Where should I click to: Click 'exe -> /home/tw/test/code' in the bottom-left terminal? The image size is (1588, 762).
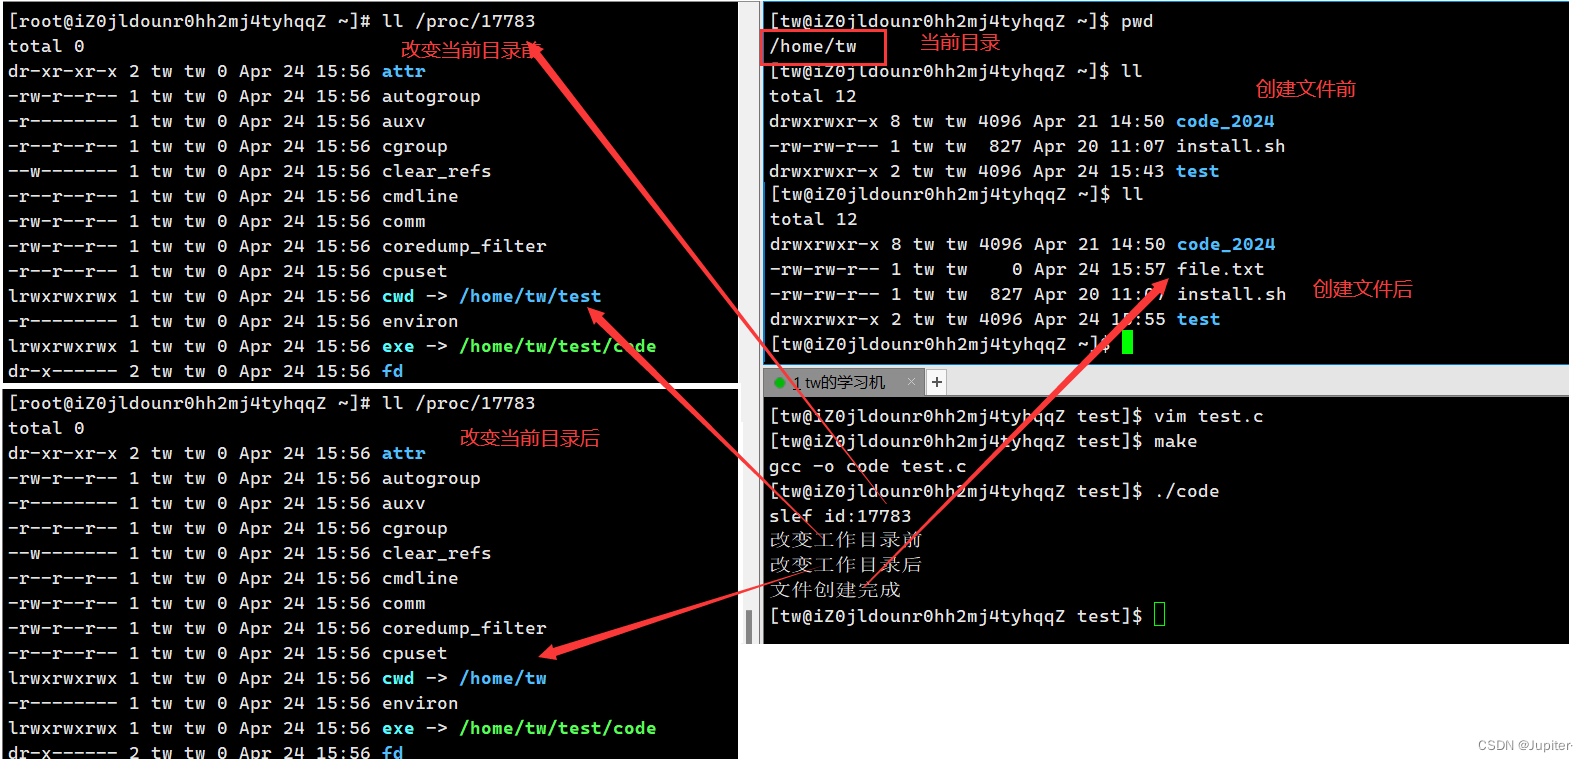click(519, 728)
